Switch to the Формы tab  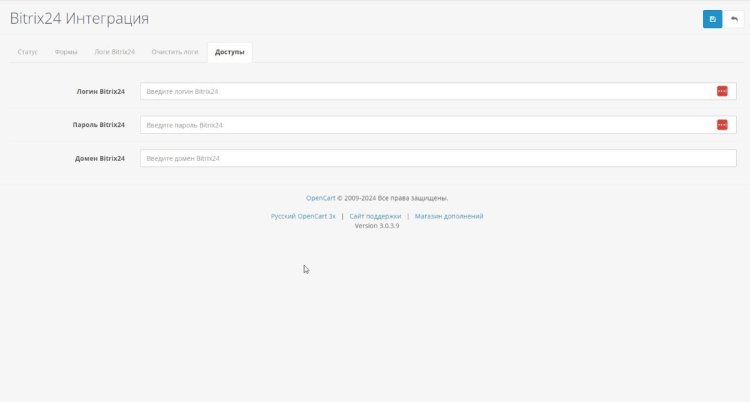[67, 51]
